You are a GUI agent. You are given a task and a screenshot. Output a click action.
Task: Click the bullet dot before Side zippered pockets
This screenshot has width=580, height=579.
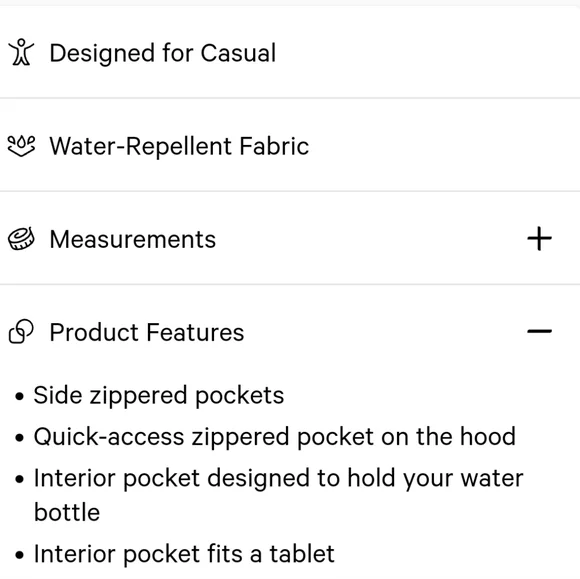(x=20, y=397)
